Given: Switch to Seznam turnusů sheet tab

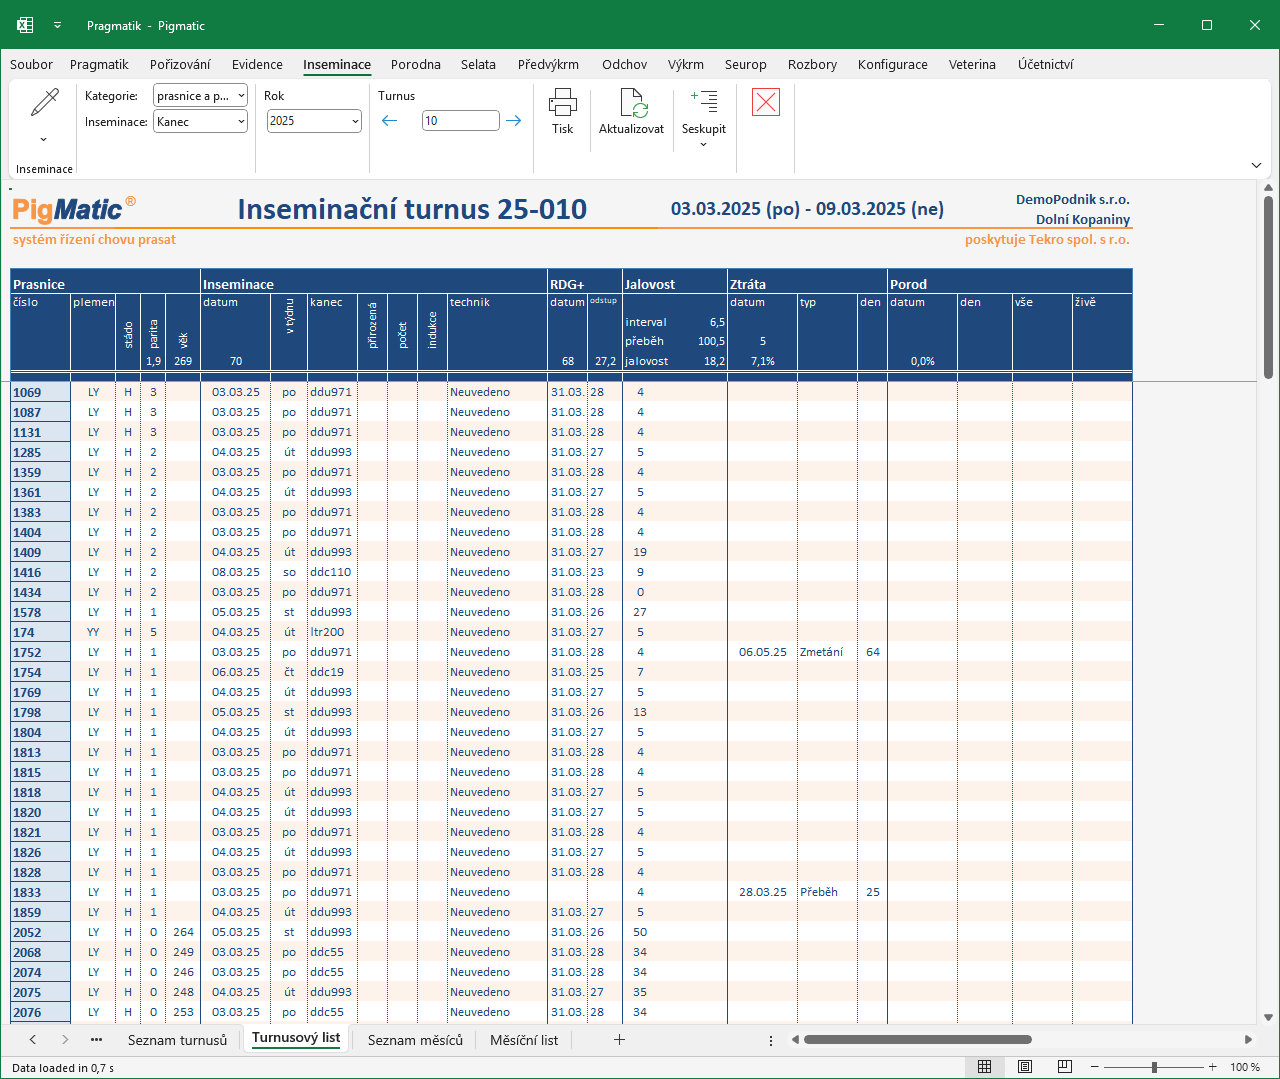Looking at the screenshot, I should [x=177, y=1040].
